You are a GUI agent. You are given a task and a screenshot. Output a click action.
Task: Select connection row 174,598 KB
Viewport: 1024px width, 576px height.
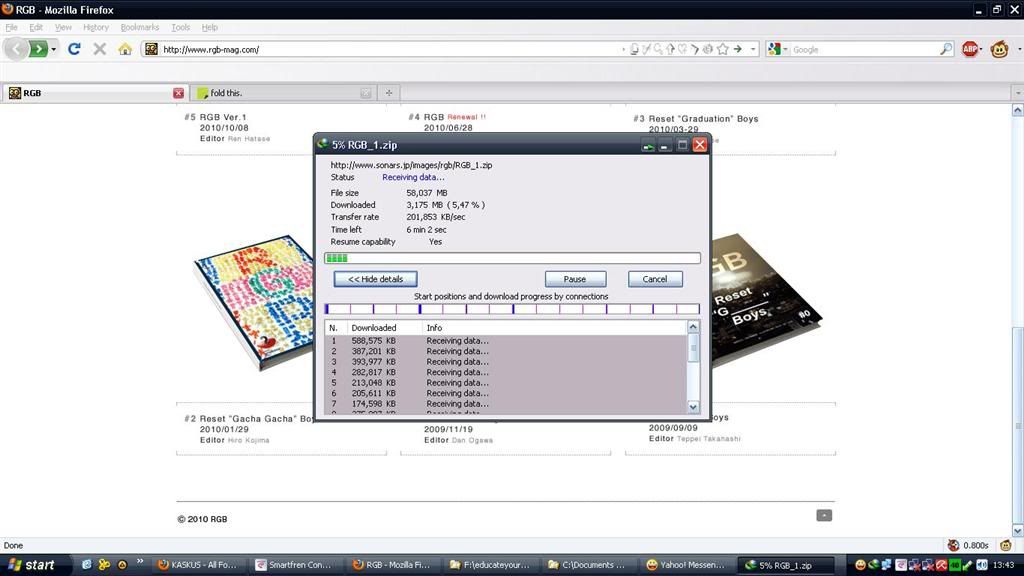click(505, 404)
